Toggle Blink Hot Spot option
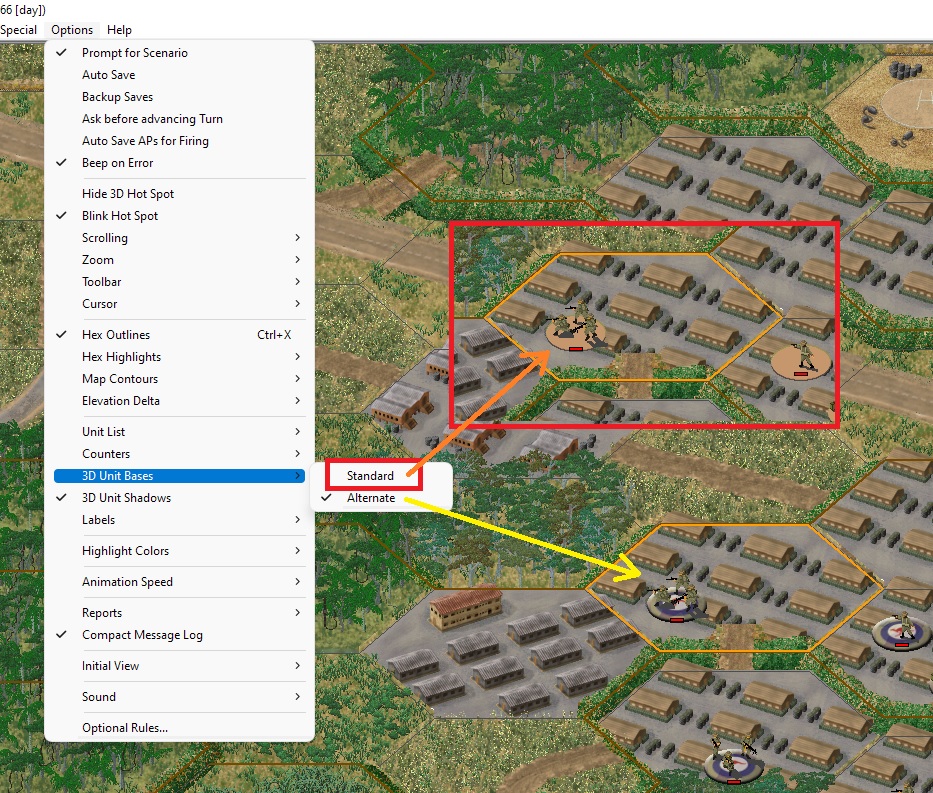 point(179,216)
